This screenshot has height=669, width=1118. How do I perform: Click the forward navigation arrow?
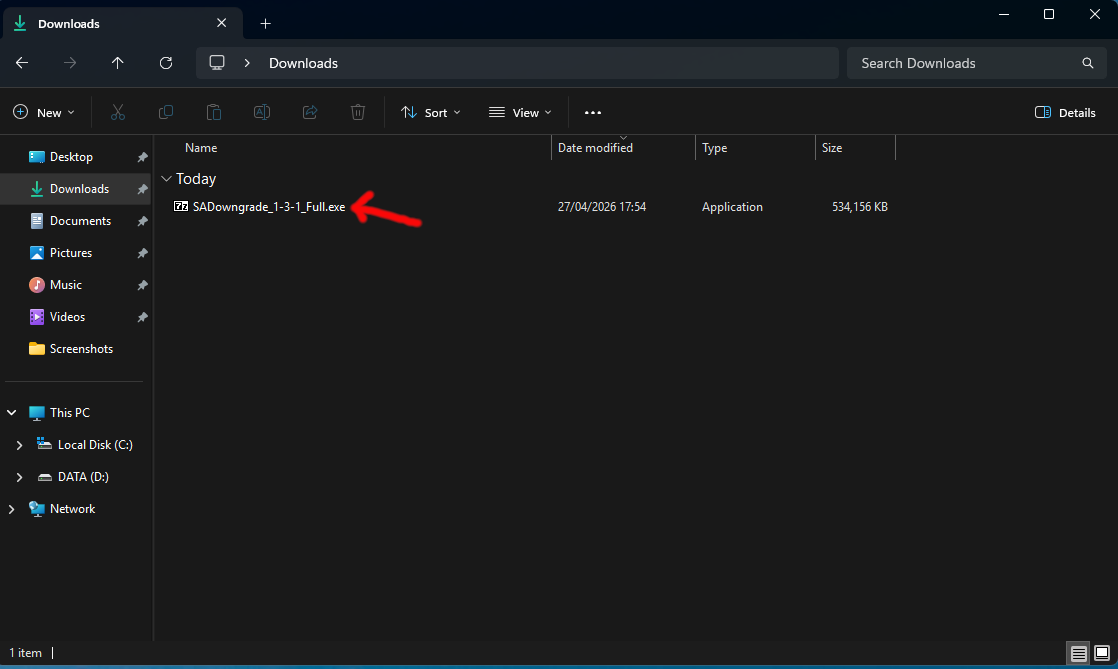click(70, 63)
